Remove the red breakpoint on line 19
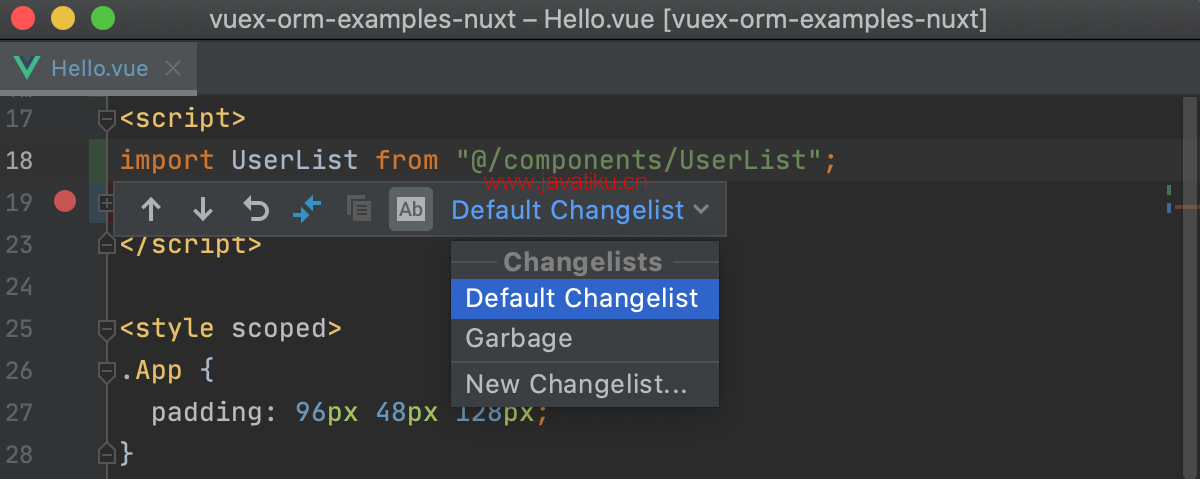 (65, 202)
